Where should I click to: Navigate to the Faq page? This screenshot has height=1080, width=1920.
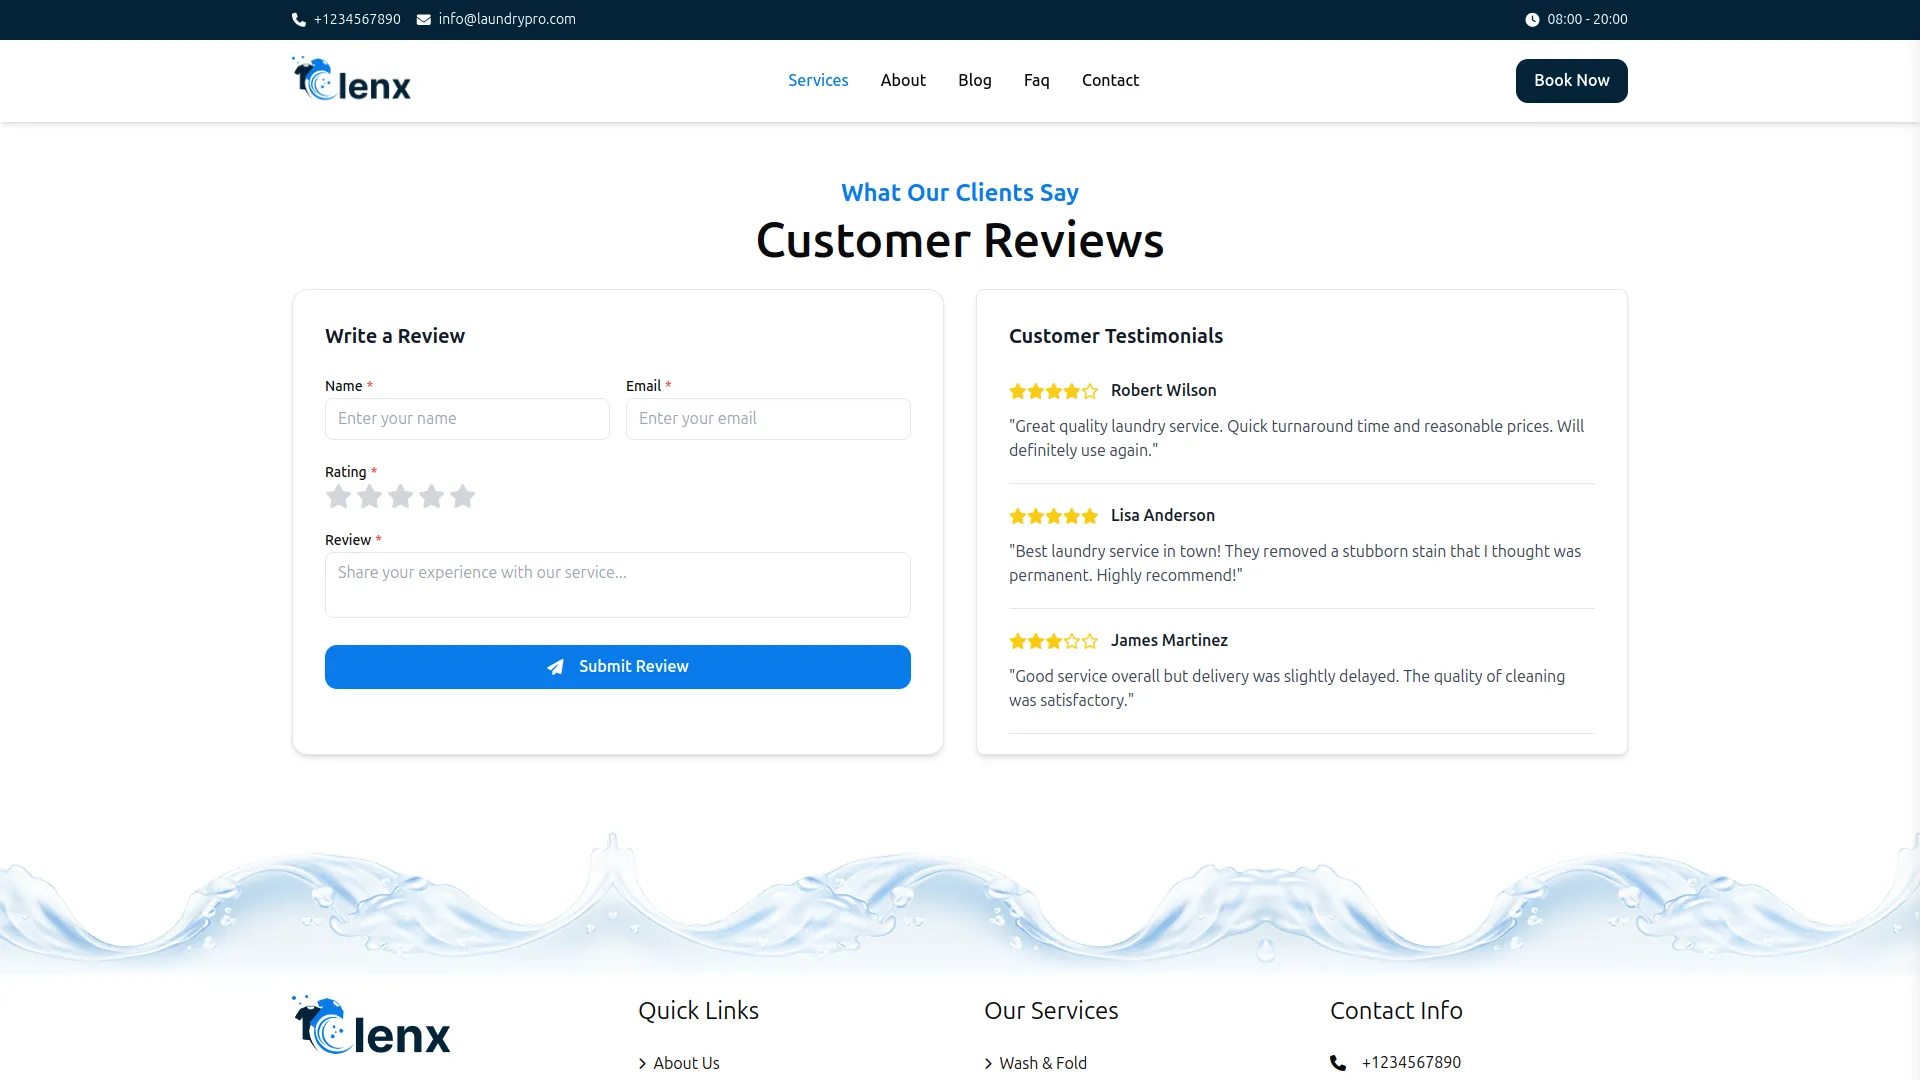point(1036,80)
